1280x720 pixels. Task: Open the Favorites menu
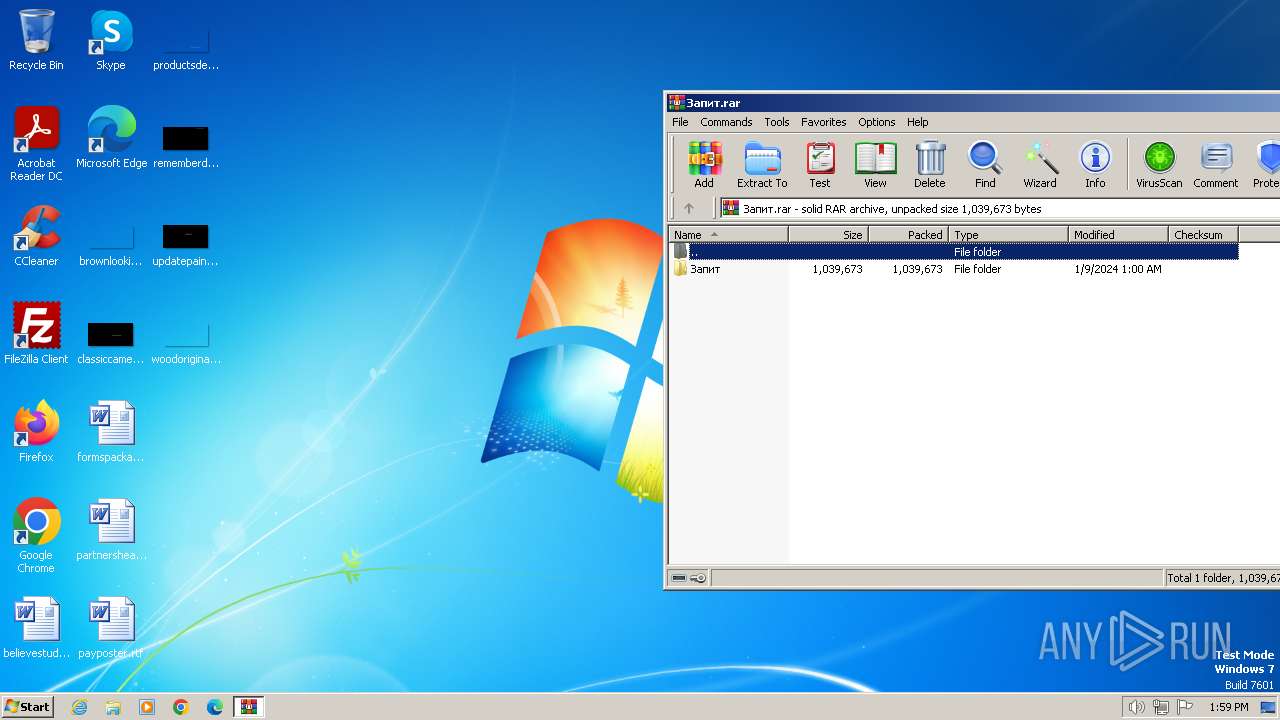823,122
